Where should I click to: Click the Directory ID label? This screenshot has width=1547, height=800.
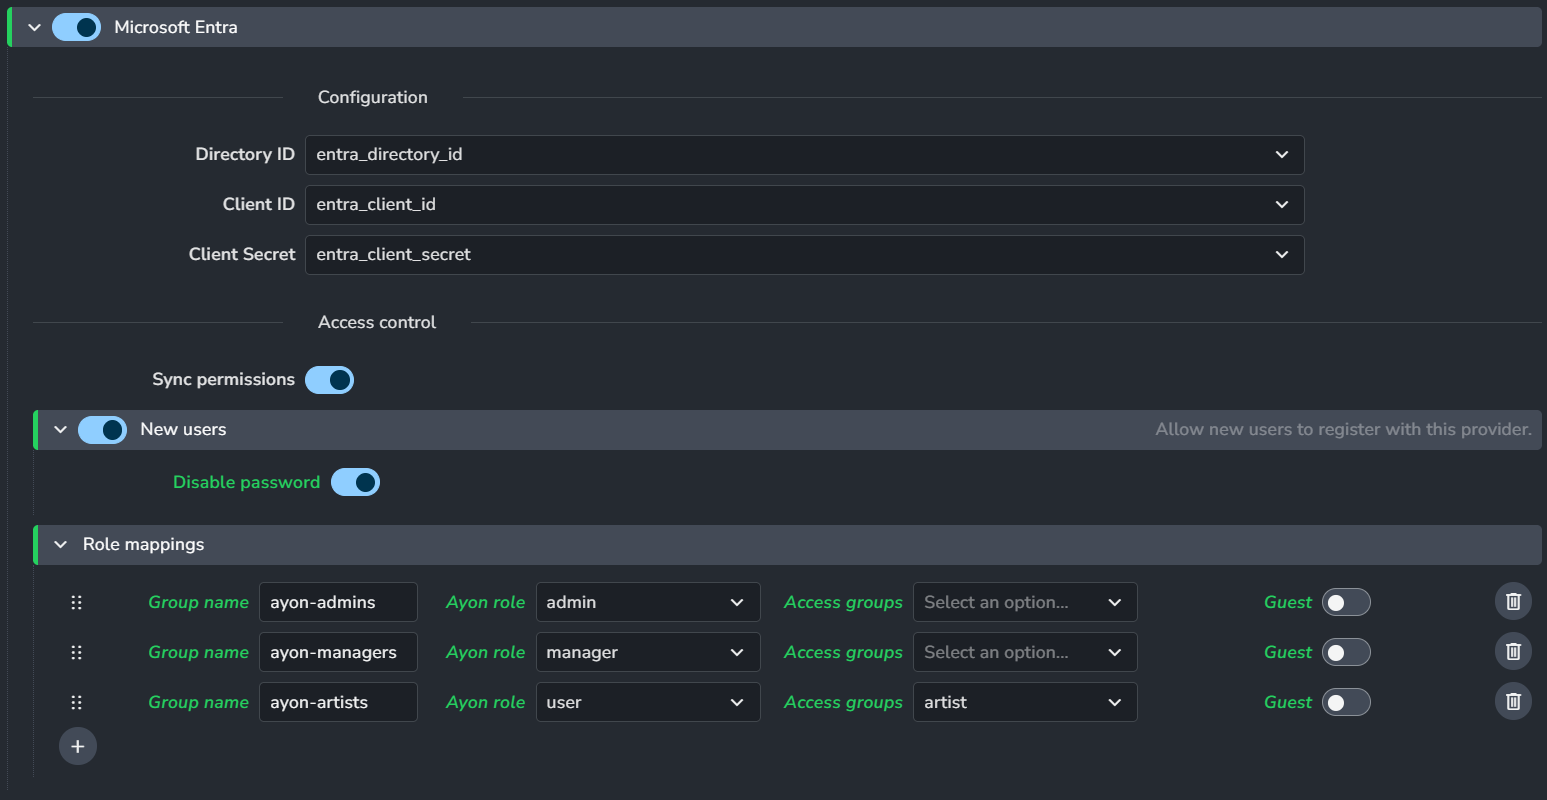click(x=245, y=154)
